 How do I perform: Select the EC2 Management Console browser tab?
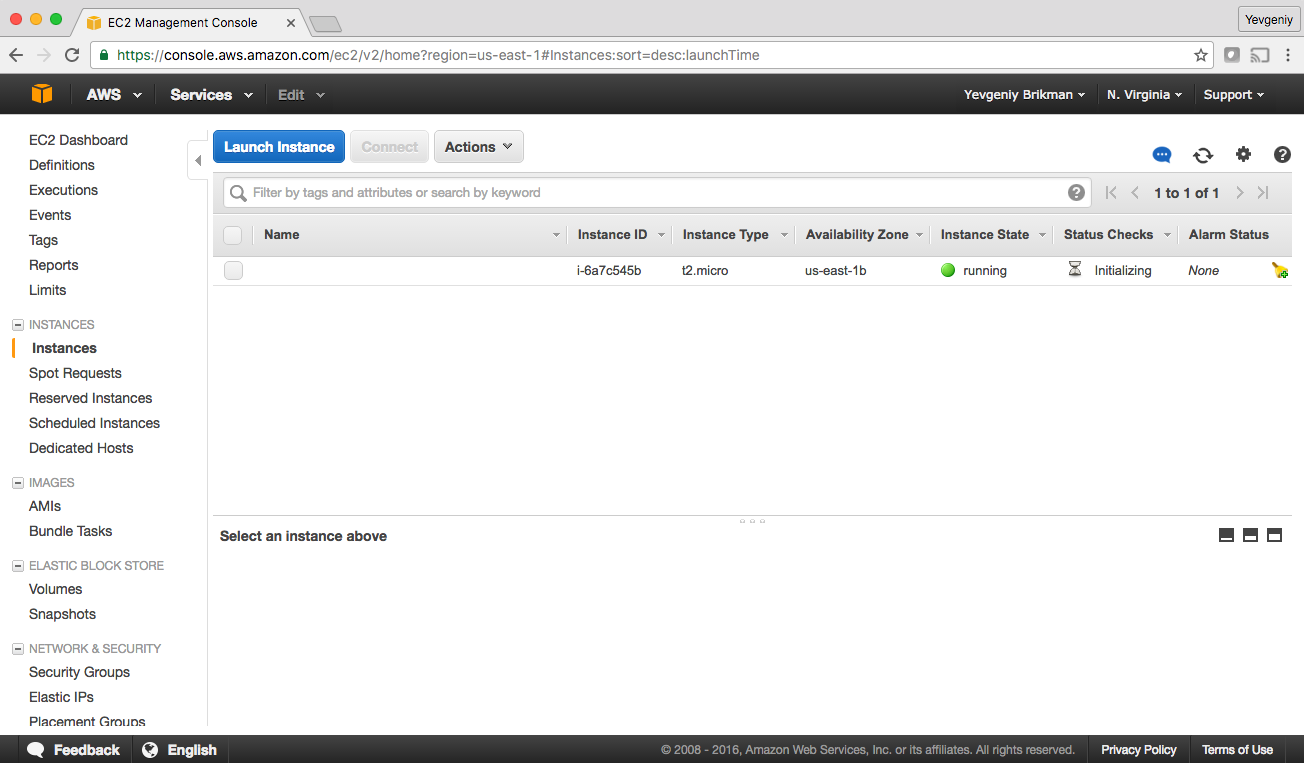pos(180,22)
